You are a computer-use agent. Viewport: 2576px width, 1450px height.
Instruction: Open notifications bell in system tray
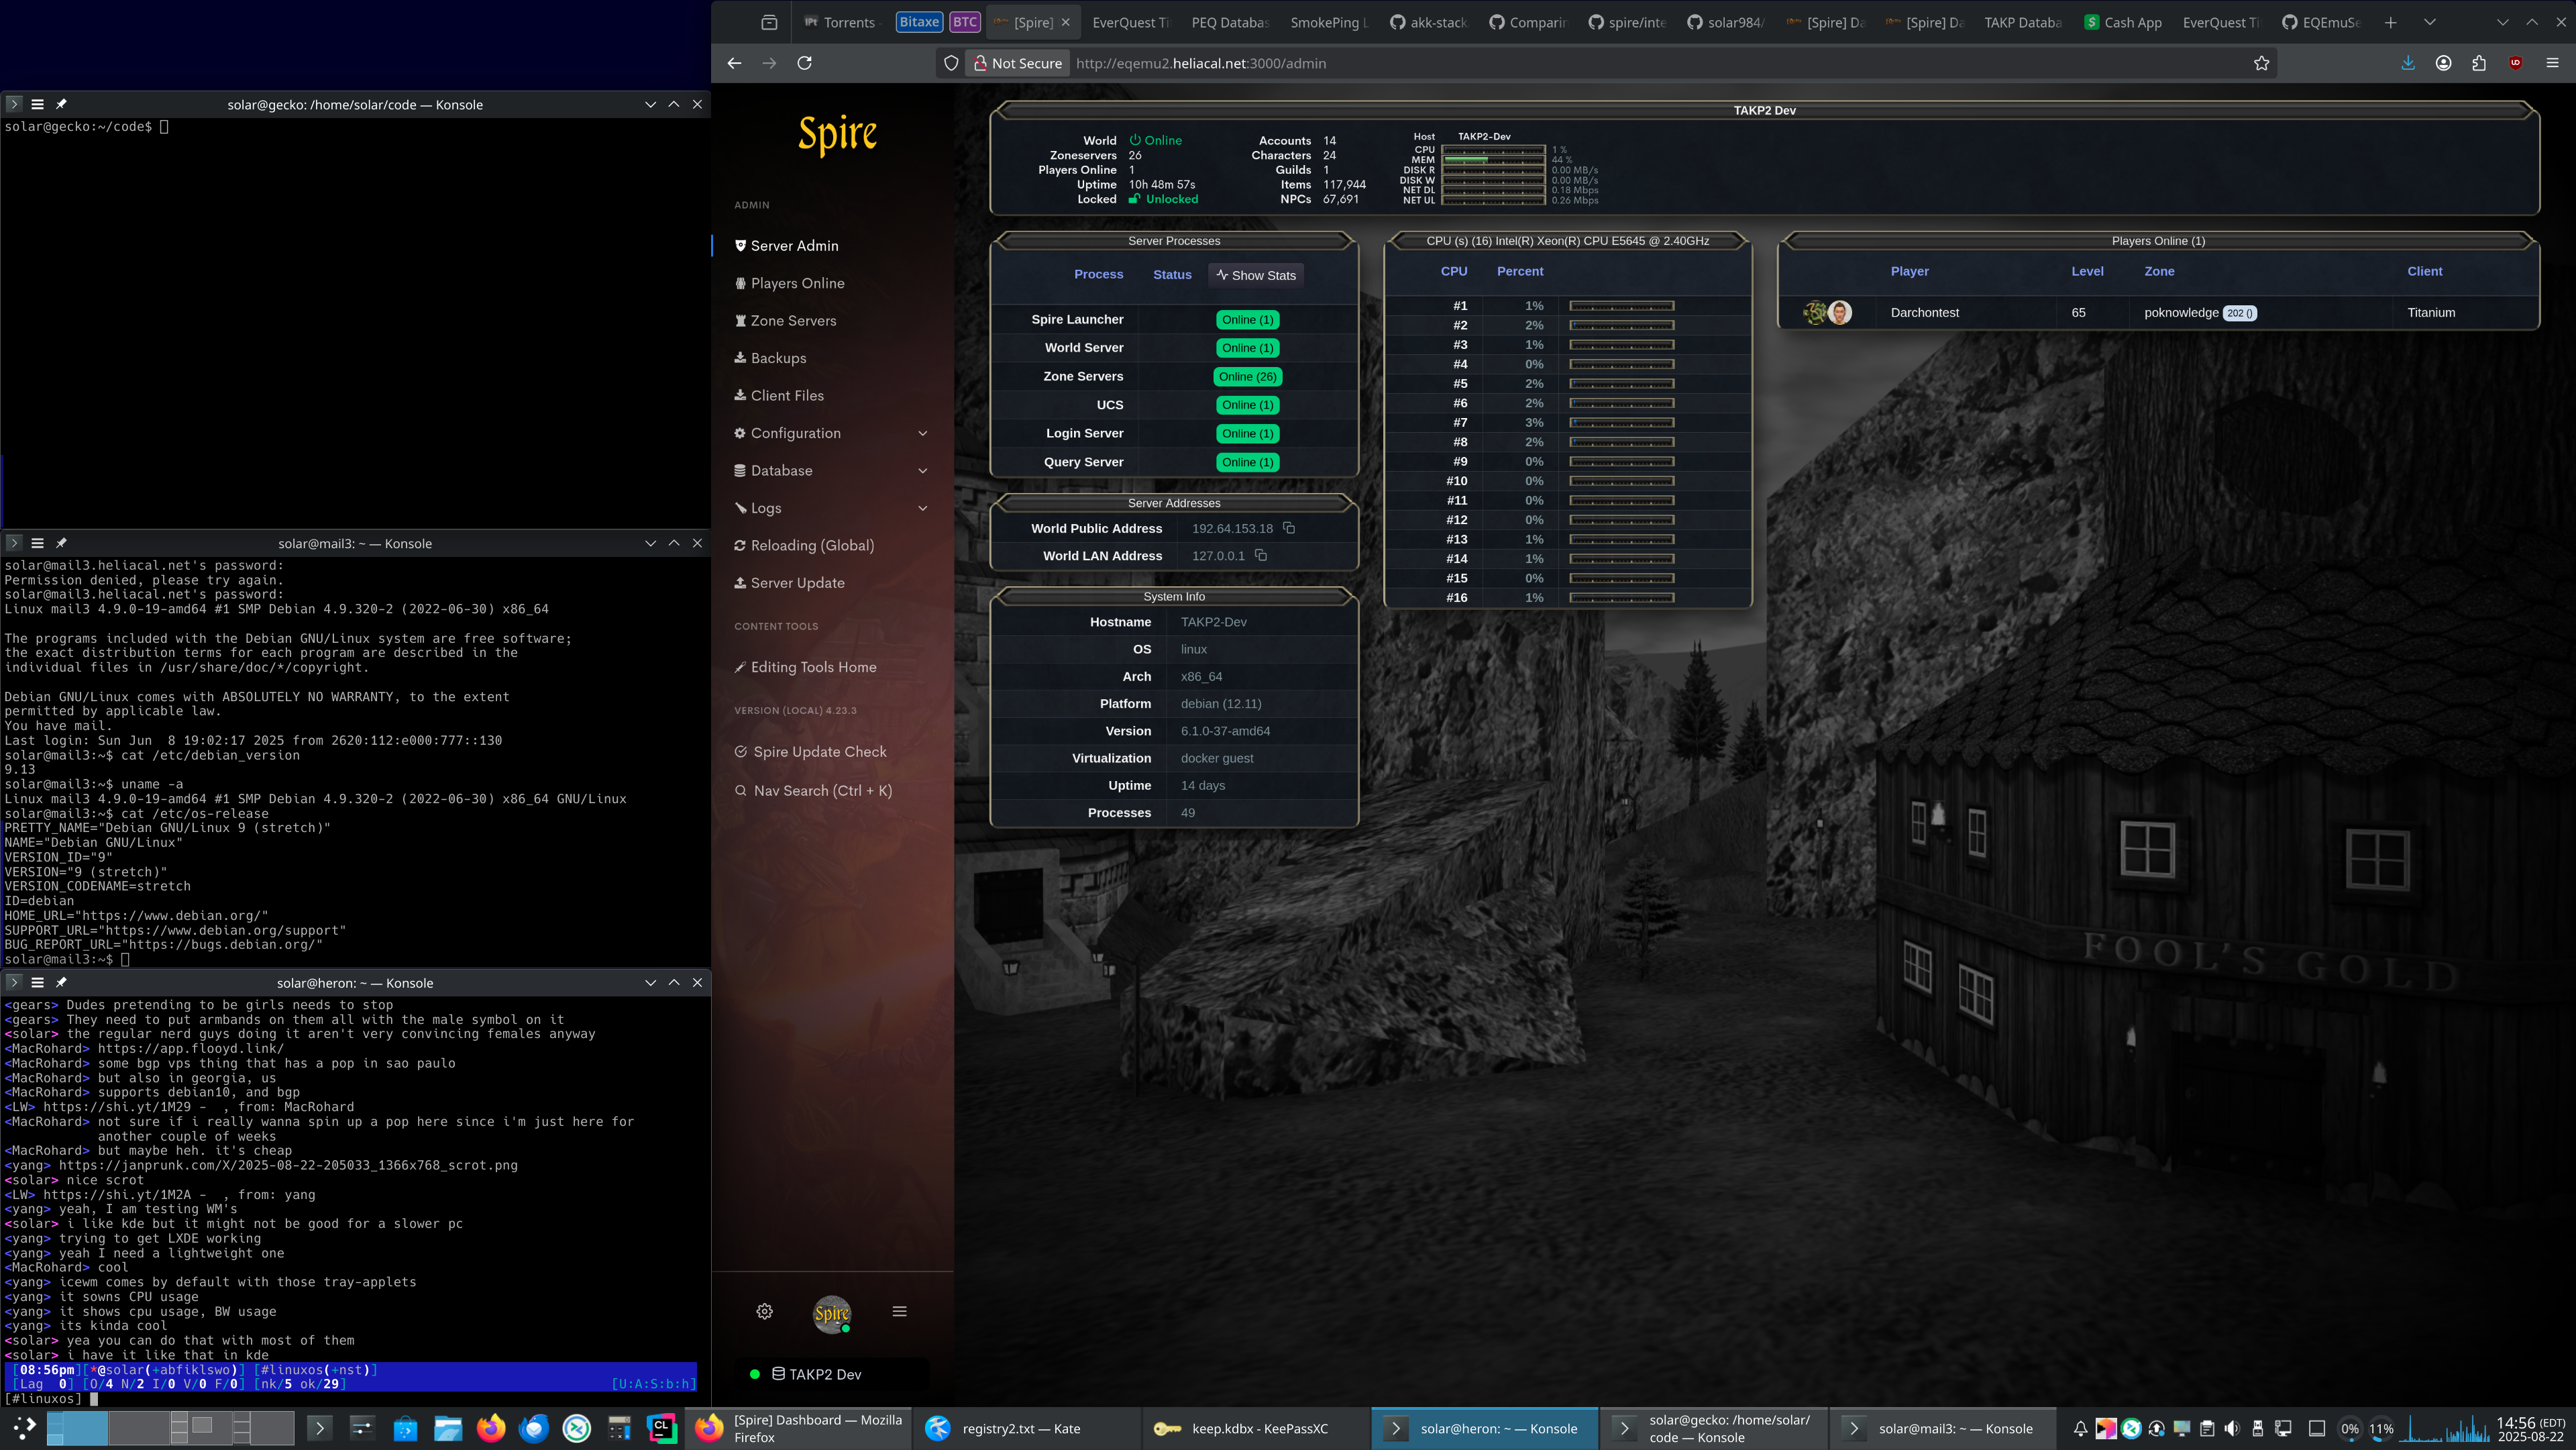[2080, 1428]
